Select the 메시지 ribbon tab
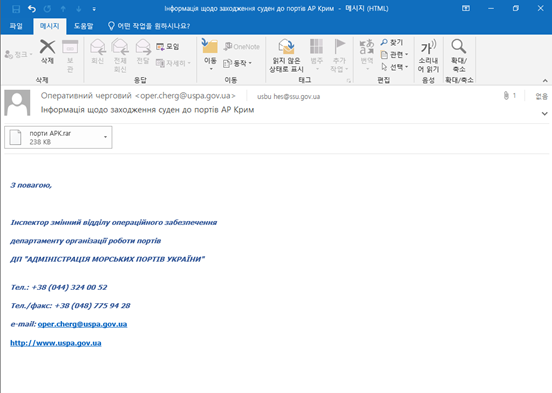552x393 pixels. (50, 26)
